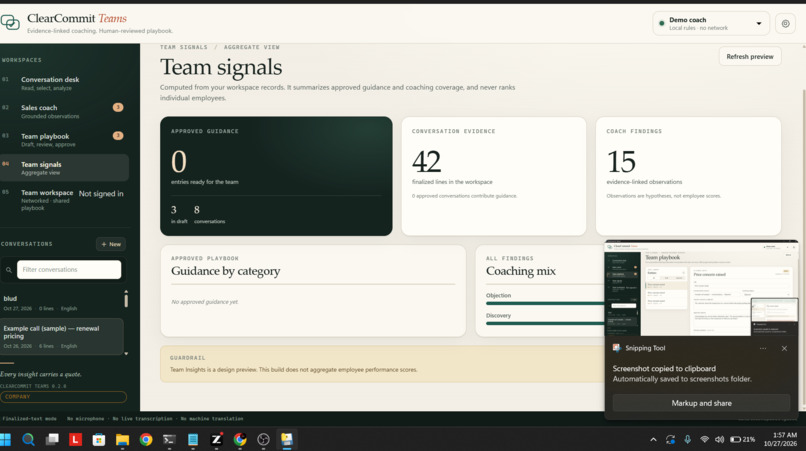The width and height of the screenshot is (806, 451).
Task: Create a new conversation with New button
Action: point(111,244)
